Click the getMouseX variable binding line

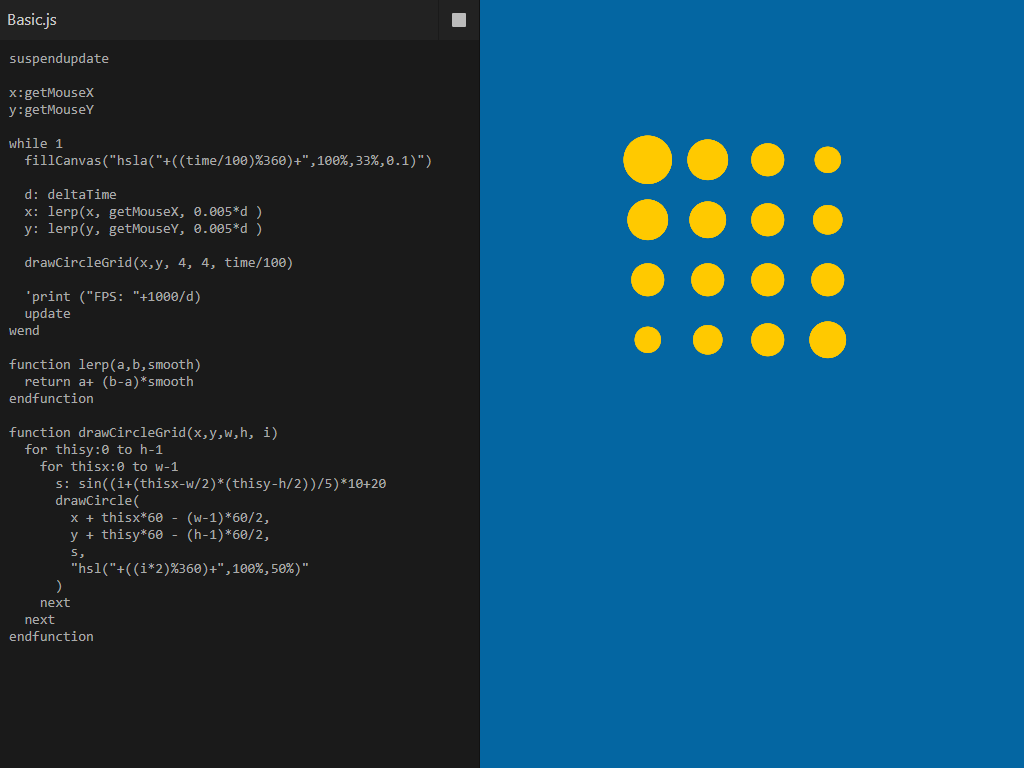[50, 92]
